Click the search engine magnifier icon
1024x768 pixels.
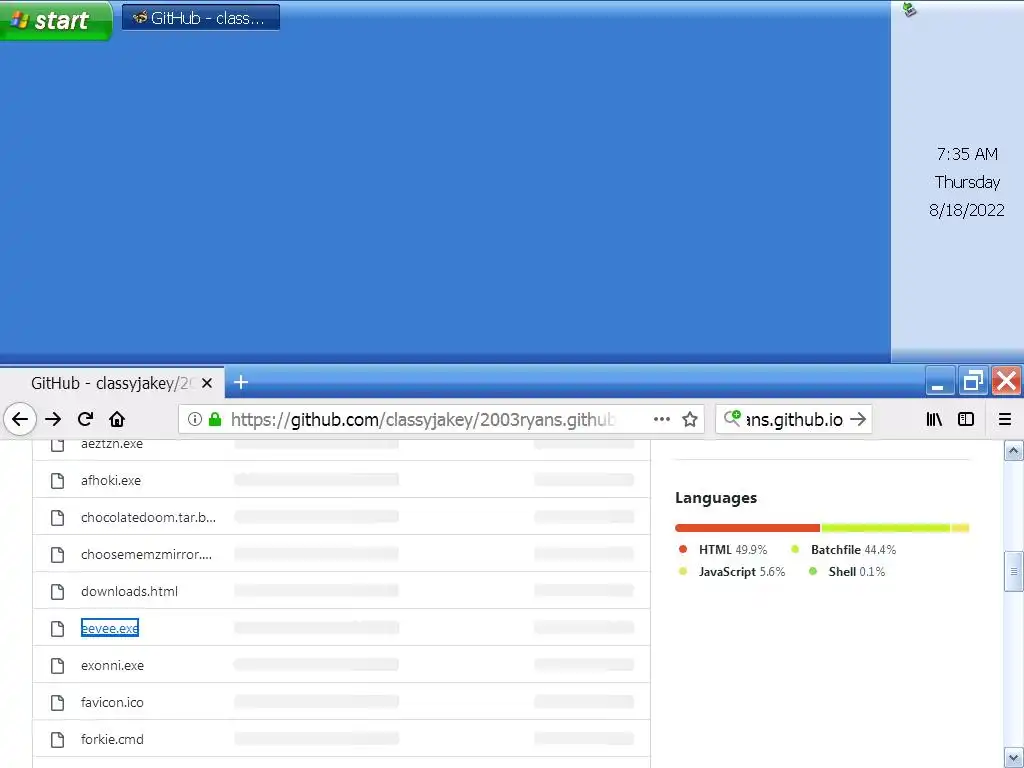732,418
